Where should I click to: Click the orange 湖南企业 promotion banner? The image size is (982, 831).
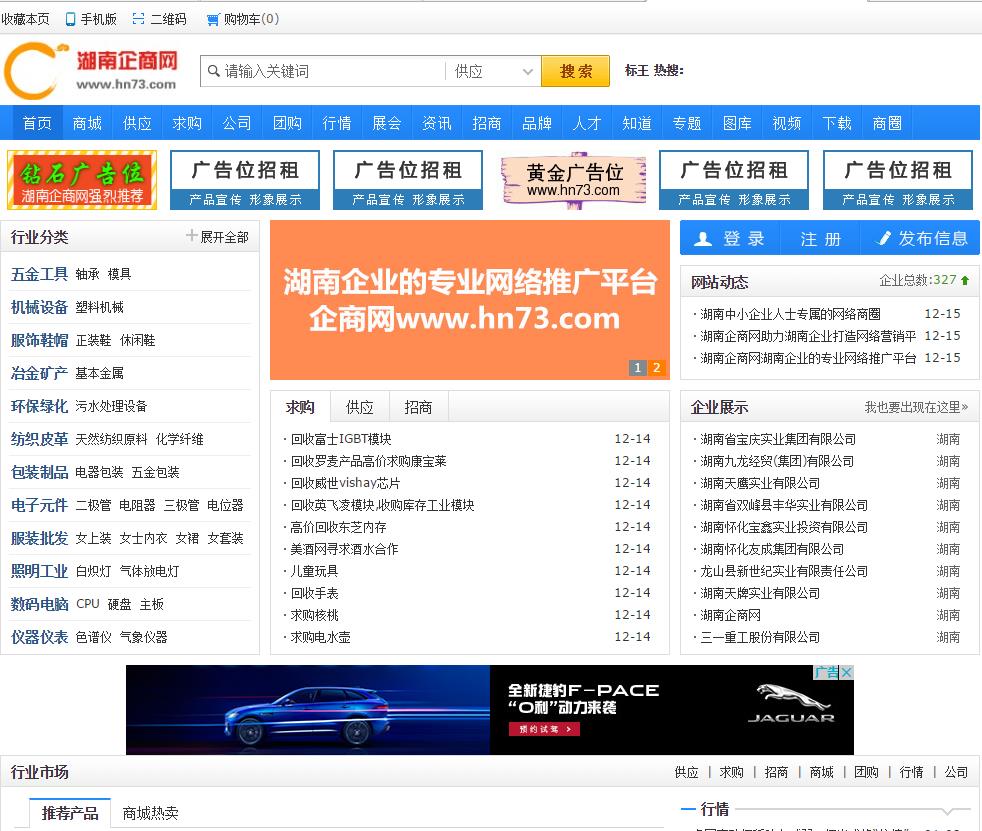point(470,300)
